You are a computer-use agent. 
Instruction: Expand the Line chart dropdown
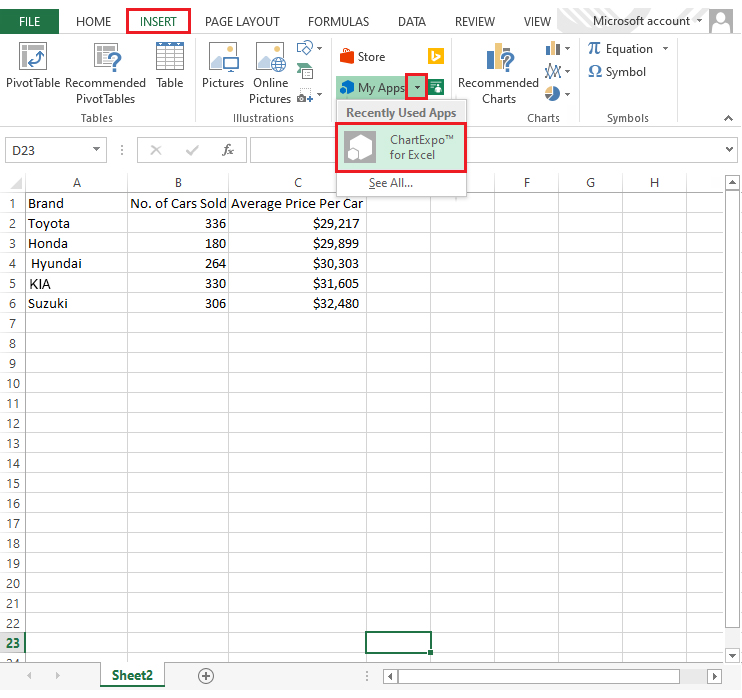pos(567,71)
